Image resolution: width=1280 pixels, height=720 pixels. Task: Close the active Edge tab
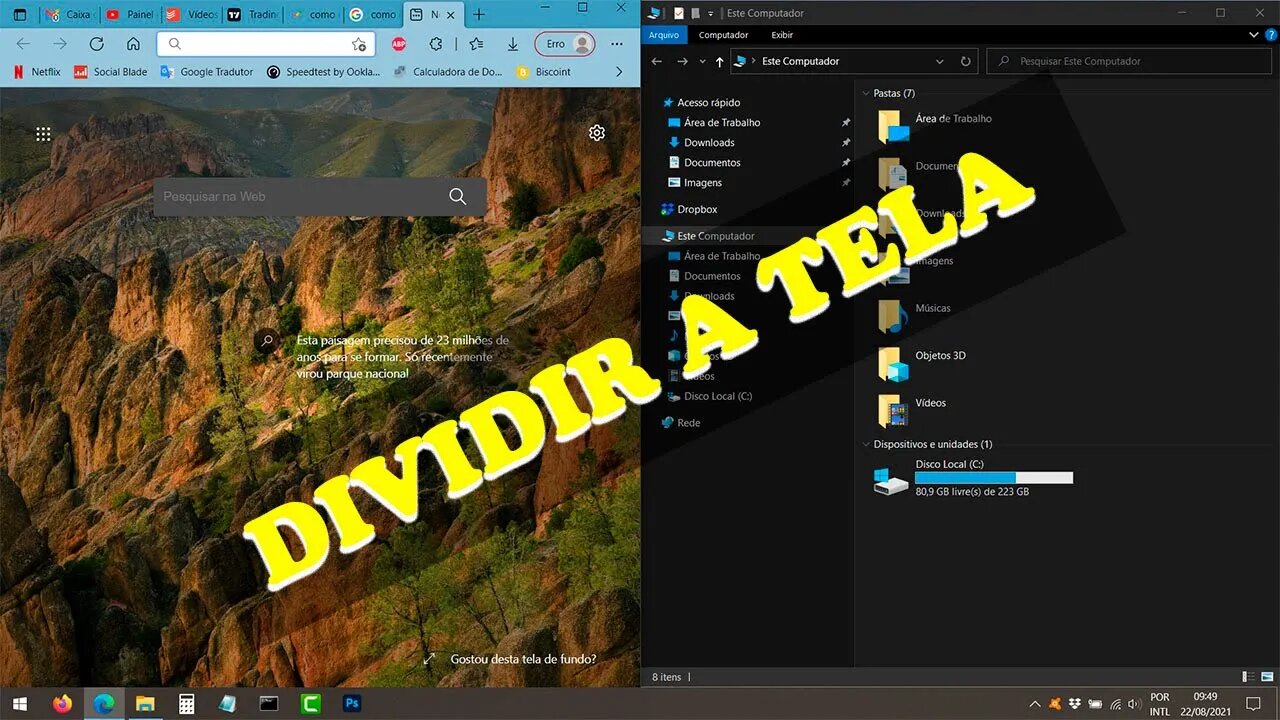click(451, 15)
